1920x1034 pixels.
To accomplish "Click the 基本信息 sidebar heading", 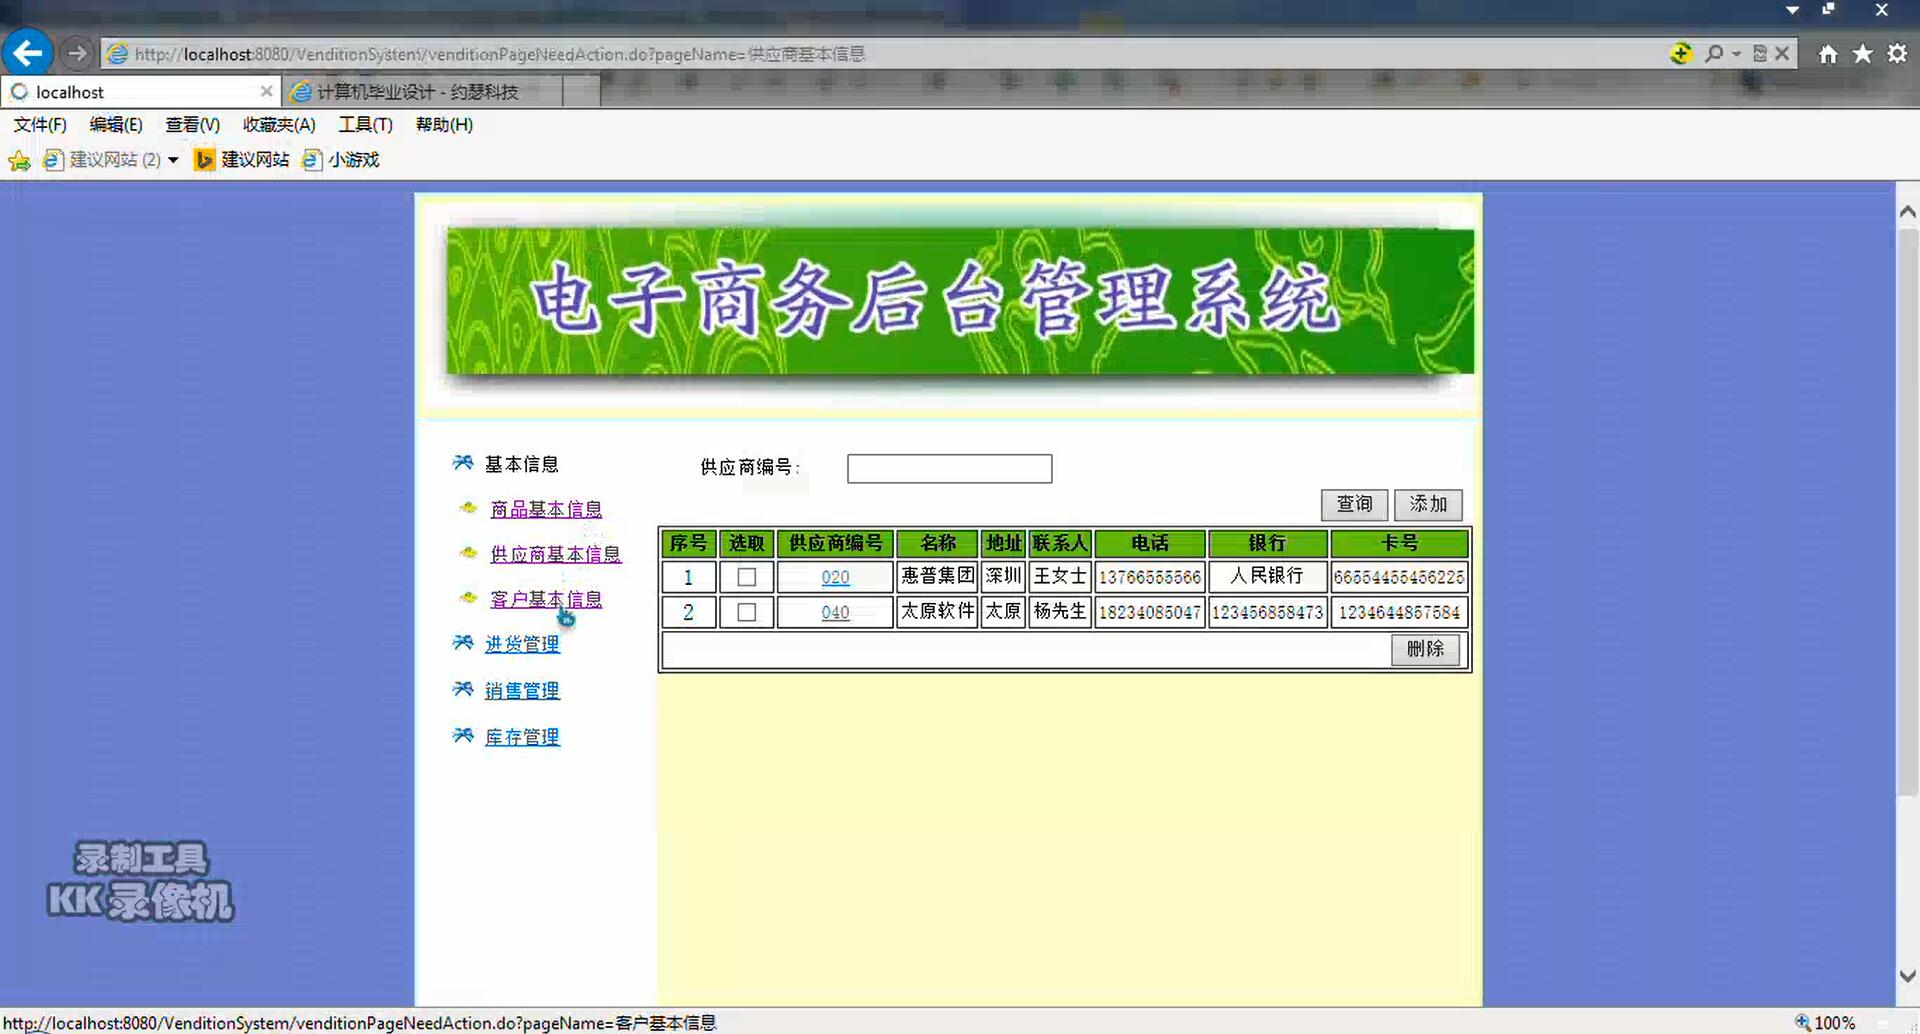I will 522,464.
